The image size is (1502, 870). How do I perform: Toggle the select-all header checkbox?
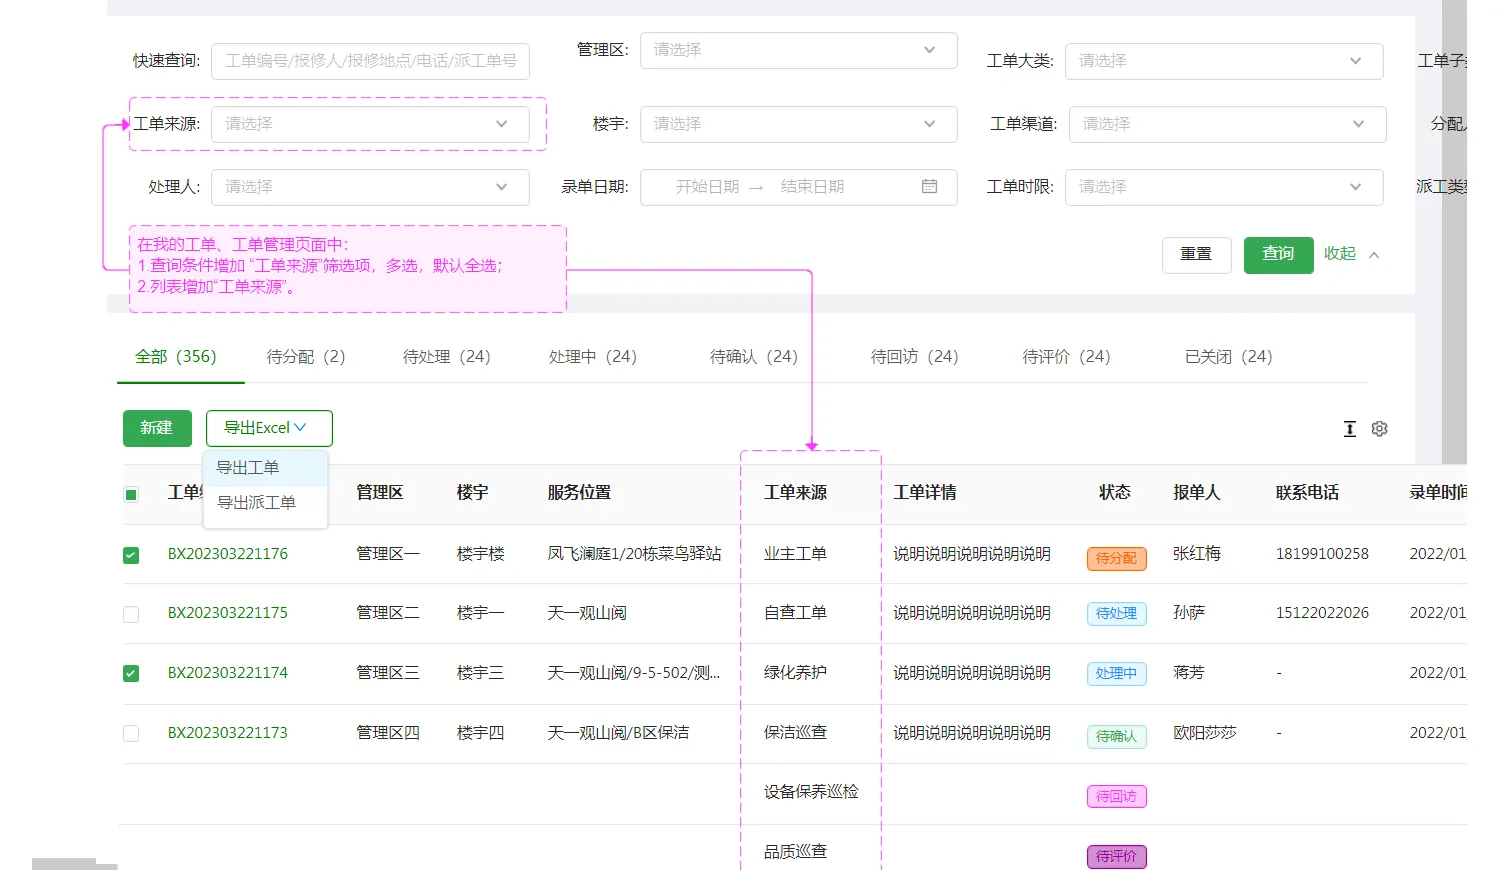[131, 494]
